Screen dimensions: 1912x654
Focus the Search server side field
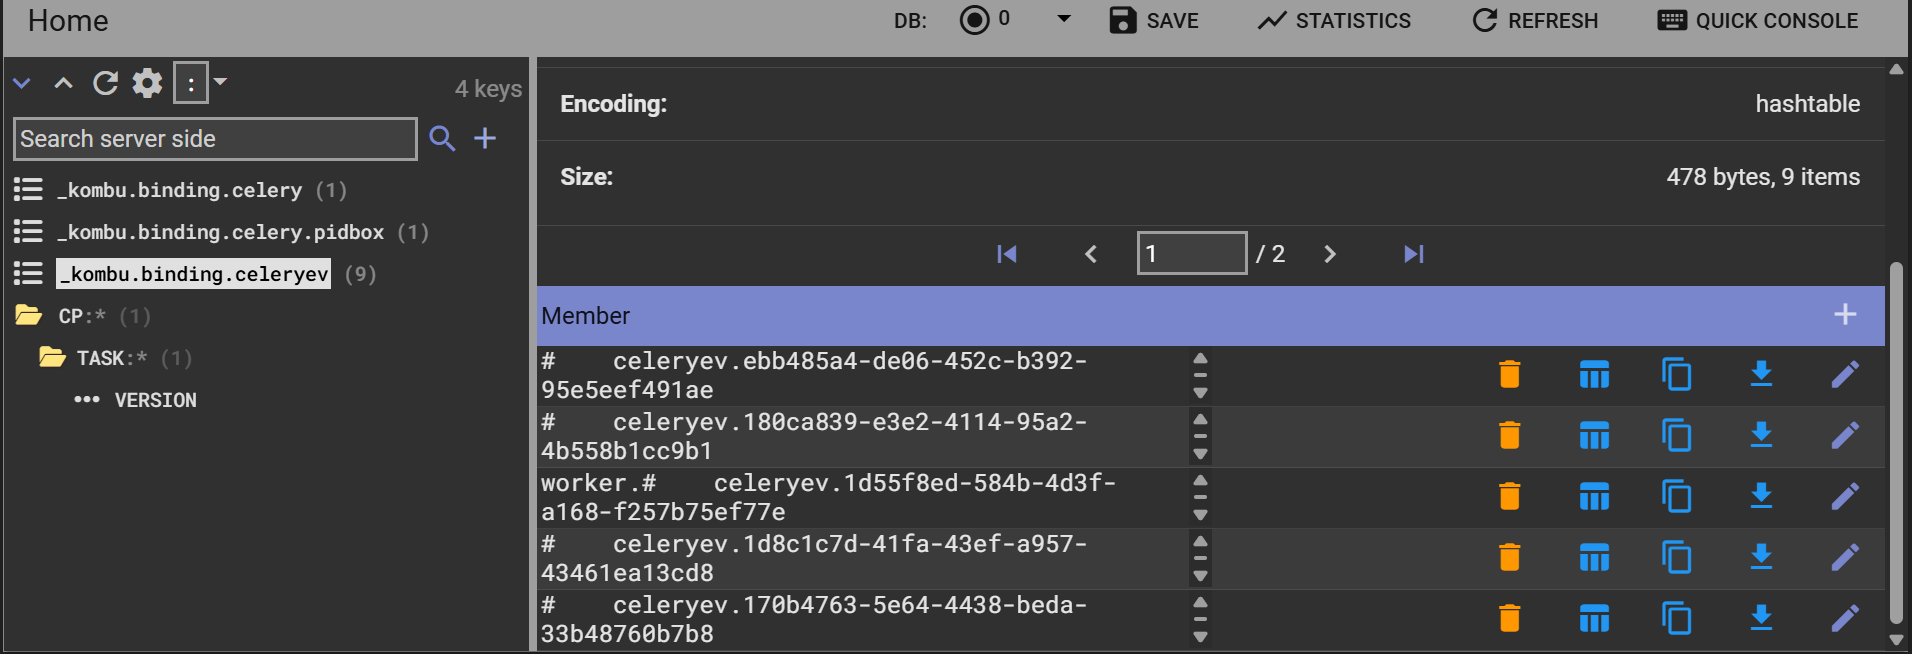215,139
